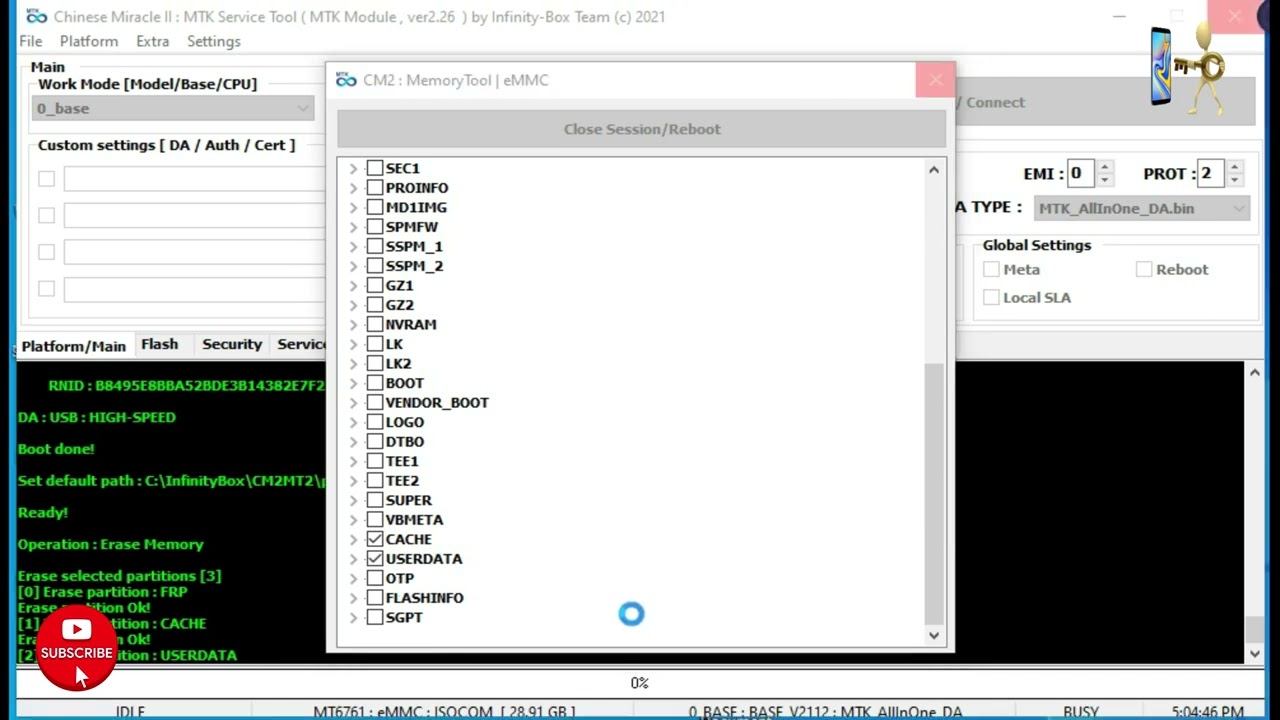Expand the BOOT partition tree node
Screen dimensions: 1280x720
click(x=353, y=383)
